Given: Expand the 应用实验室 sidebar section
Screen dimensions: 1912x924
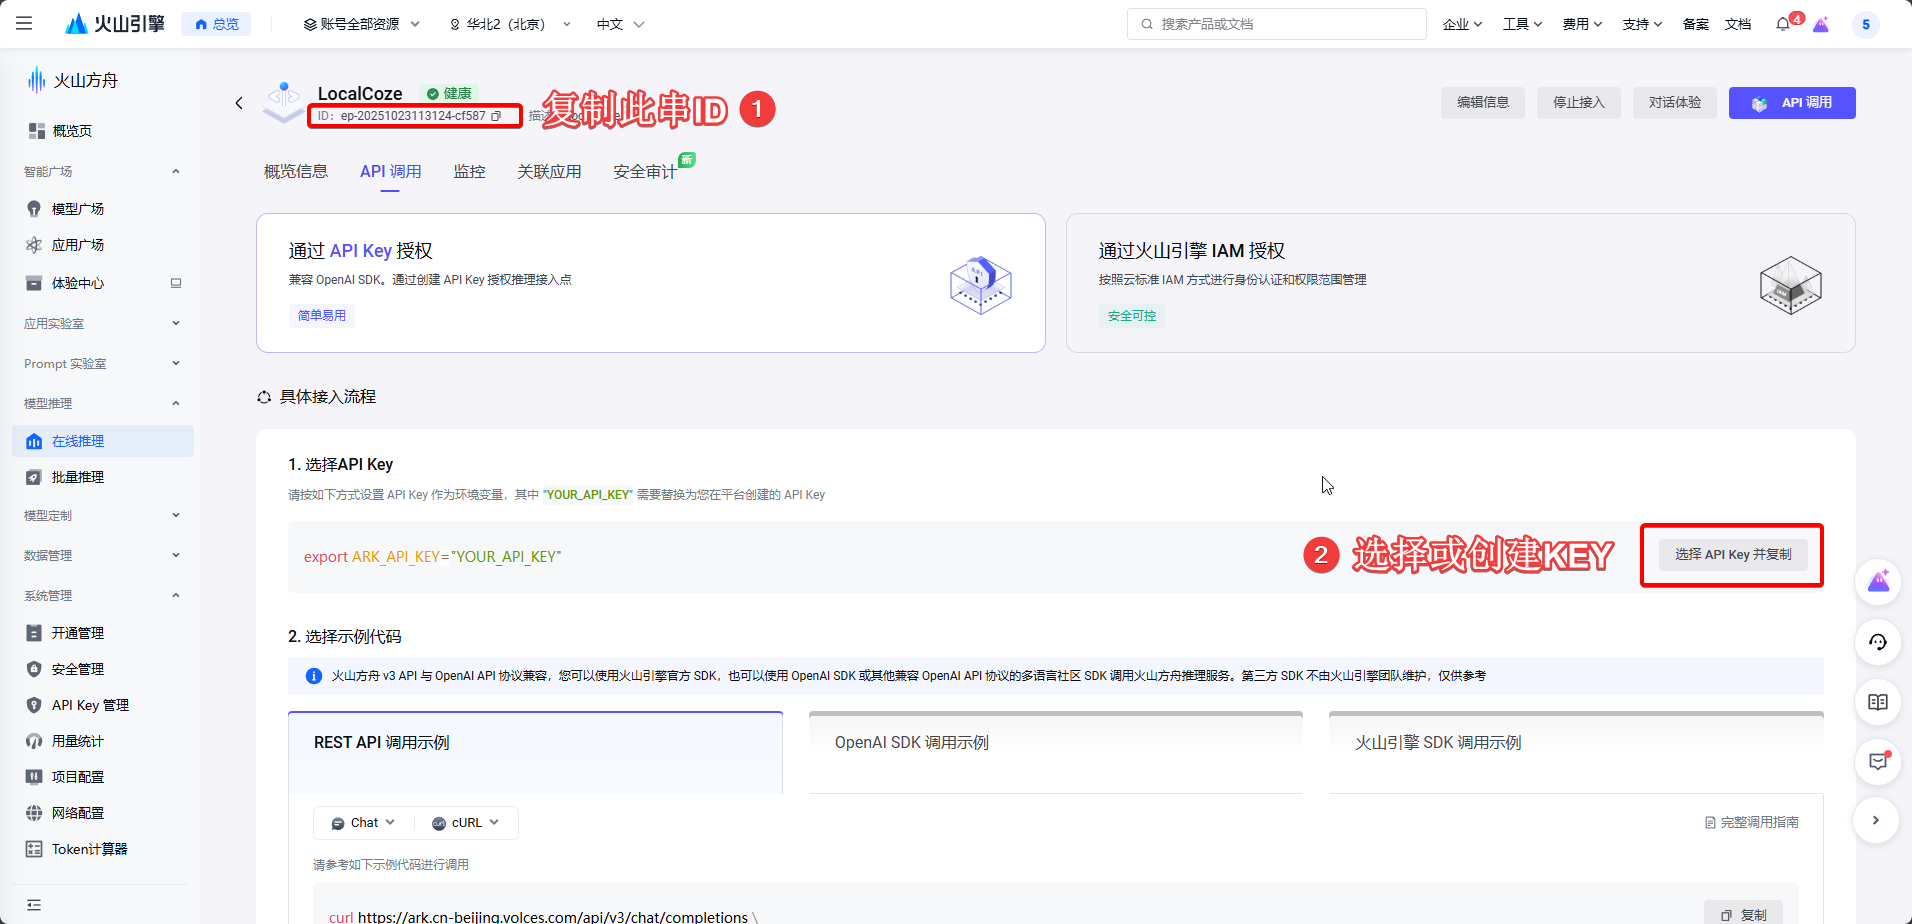Looking at the screenshot, I should coord(100,323).
